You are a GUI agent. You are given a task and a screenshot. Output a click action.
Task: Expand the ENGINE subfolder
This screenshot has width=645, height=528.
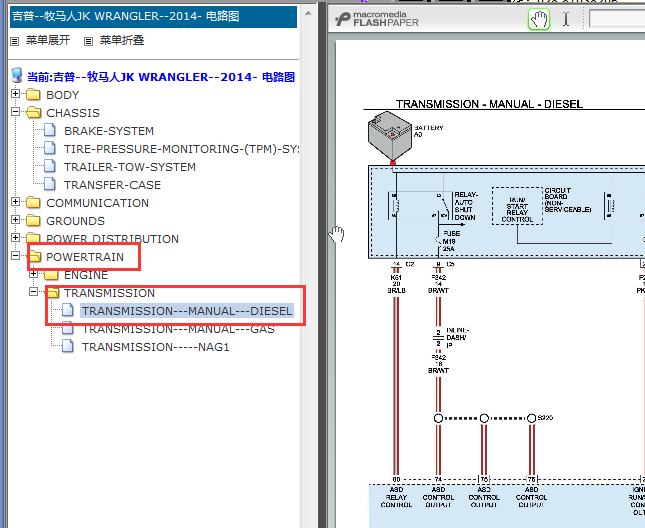pos(33,274)
